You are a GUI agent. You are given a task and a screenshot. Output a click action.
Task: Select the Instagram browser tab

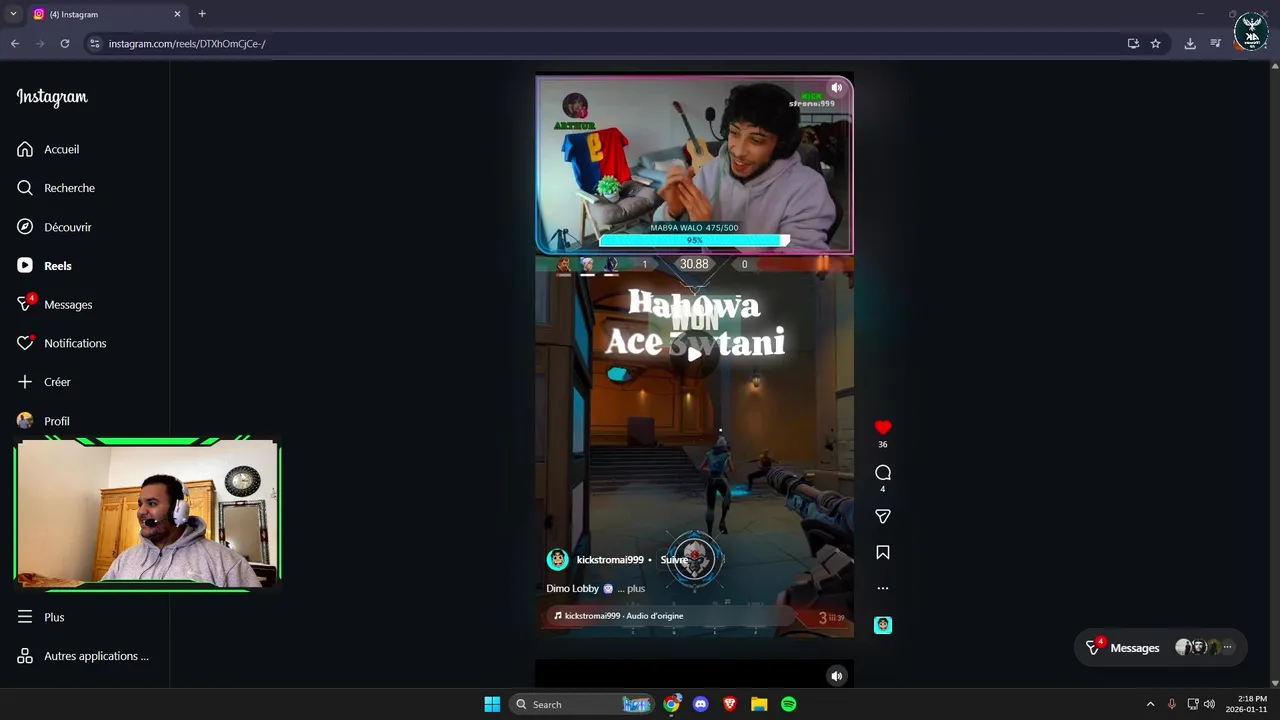coord(107,14)
